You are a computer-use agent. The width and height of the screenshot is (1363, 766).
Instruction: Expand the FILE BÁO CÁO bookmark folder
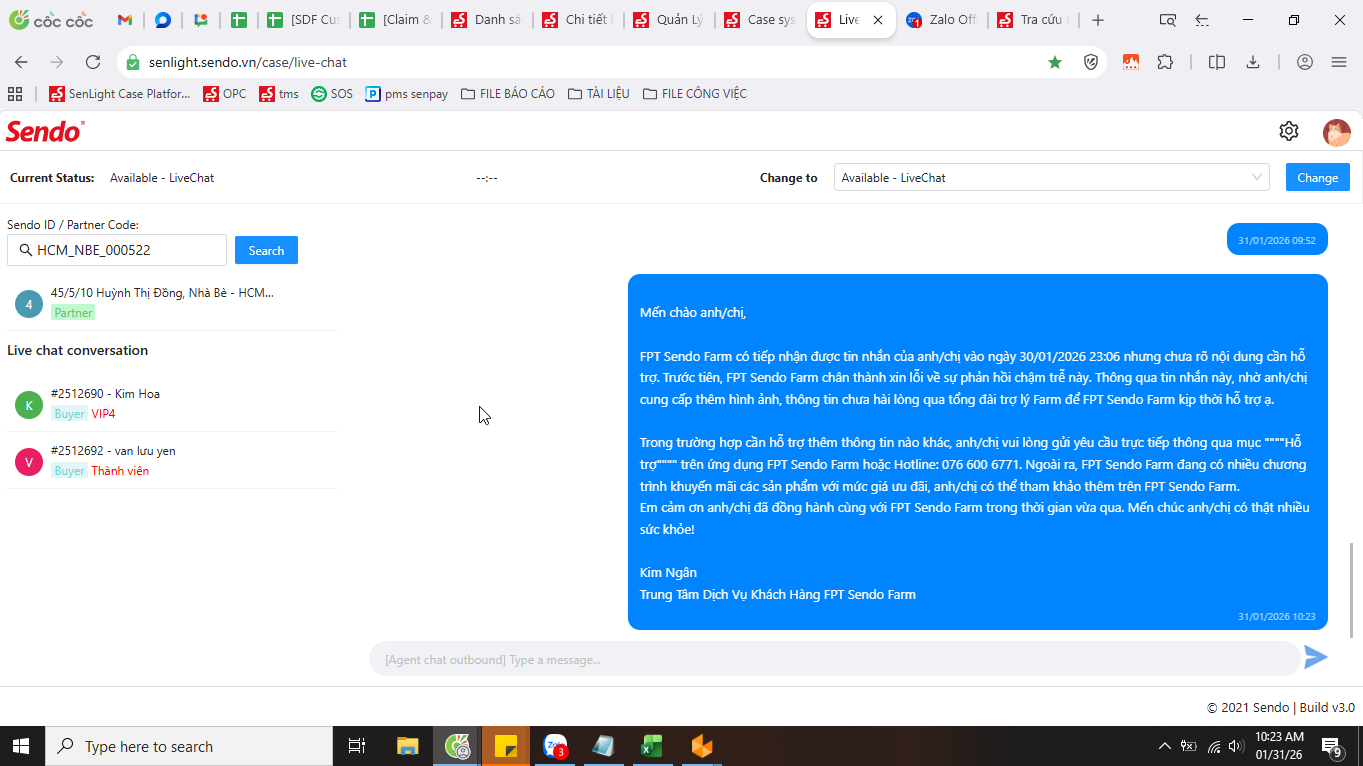click(x=507, y=94)
